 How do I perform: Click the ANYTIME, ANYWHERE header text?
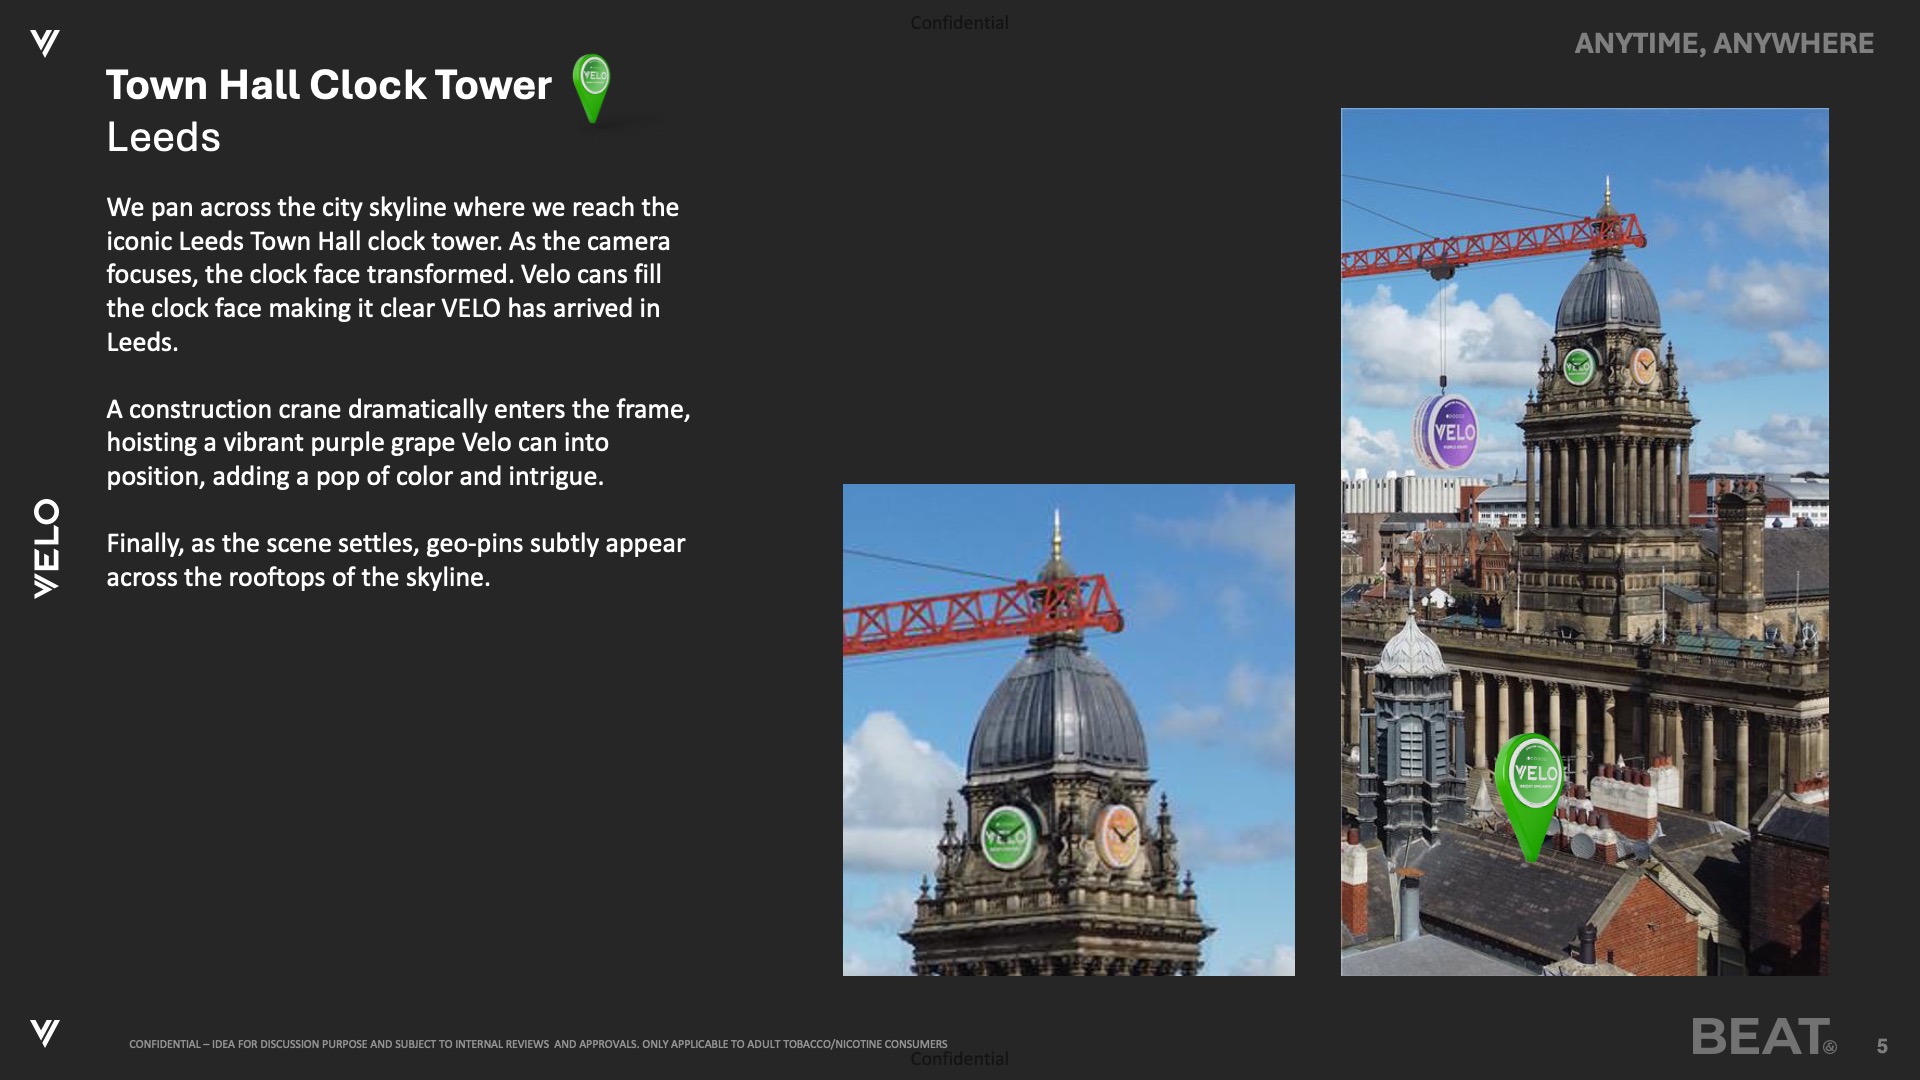click(x=1723, y=43)
